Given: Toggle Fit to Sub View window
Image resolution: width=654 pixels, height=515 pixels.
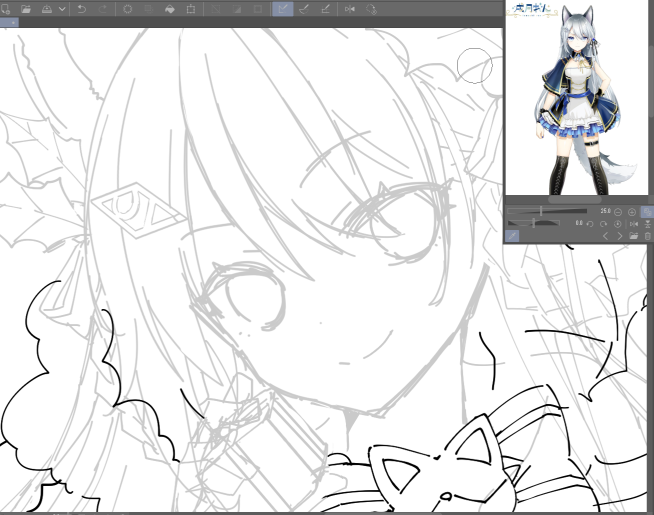Looking at the screenshot, I should [647, 212].
